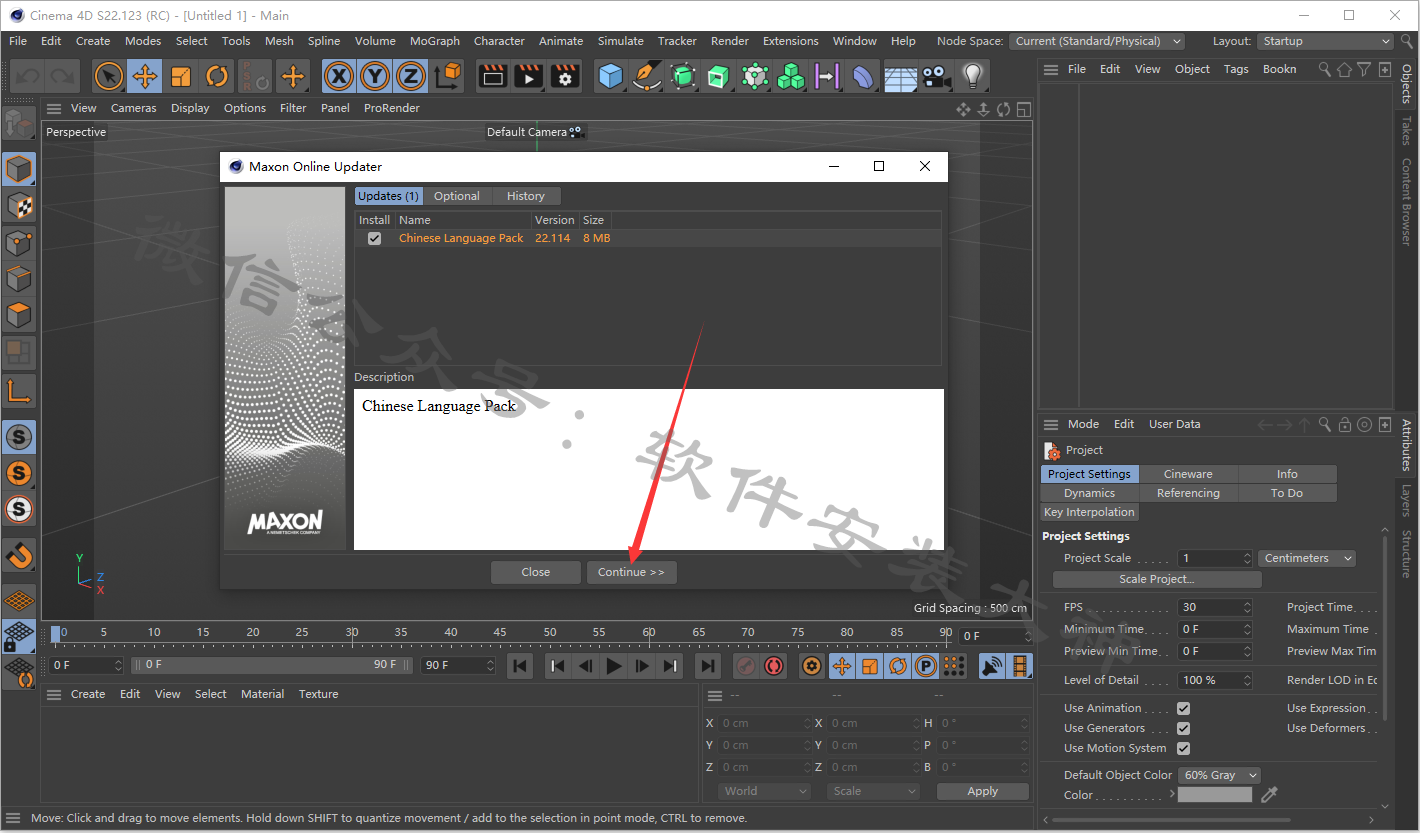Open the Layout Startup dropdown

click(1324, 41)
